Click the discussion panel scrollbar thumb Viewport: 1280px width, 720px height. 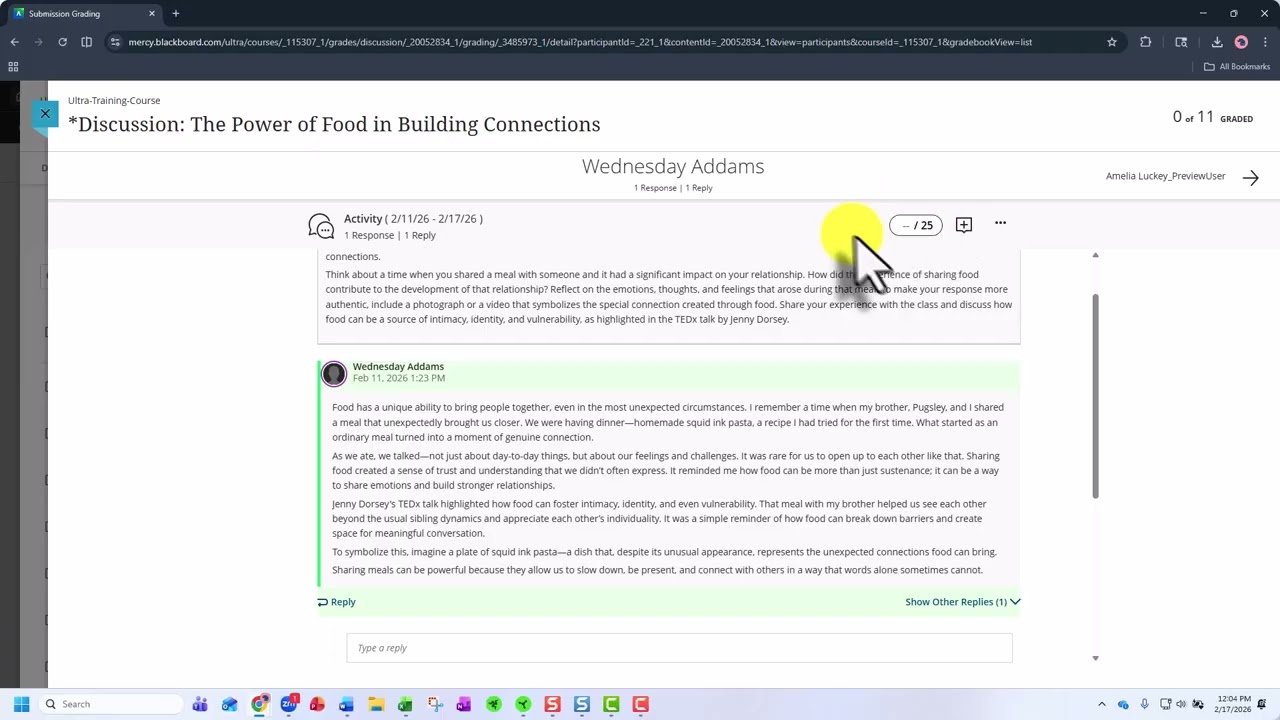point(1095,395)
